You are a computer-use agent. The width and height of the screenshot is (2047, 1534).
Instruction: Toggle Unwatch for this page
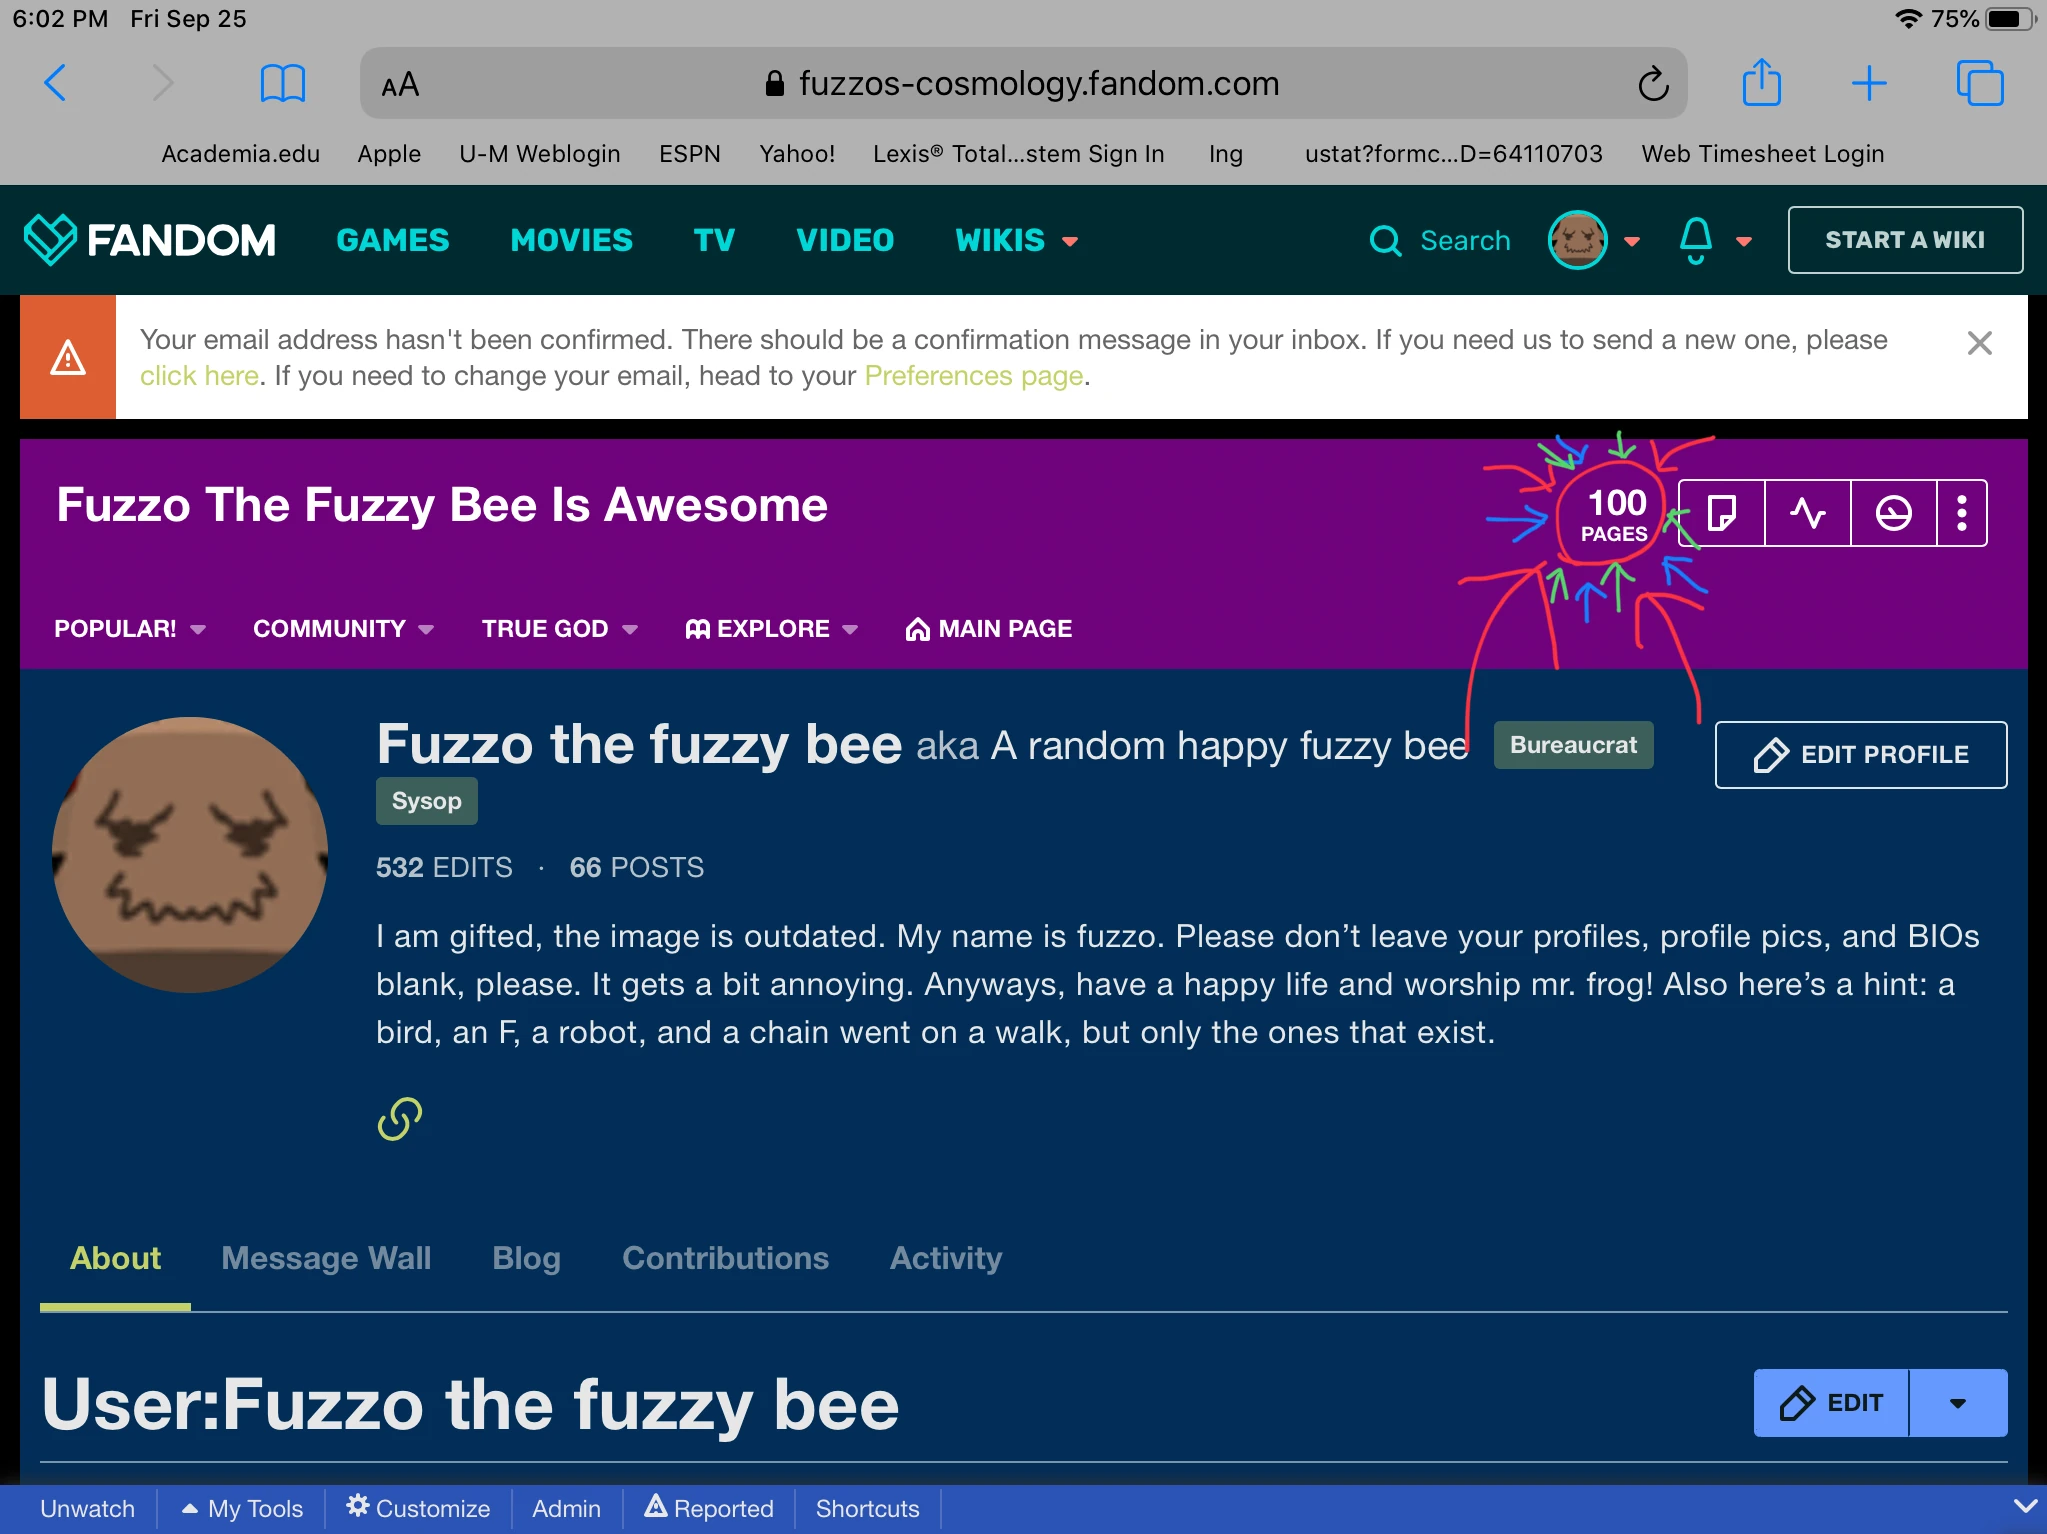tap(87, 1508)
